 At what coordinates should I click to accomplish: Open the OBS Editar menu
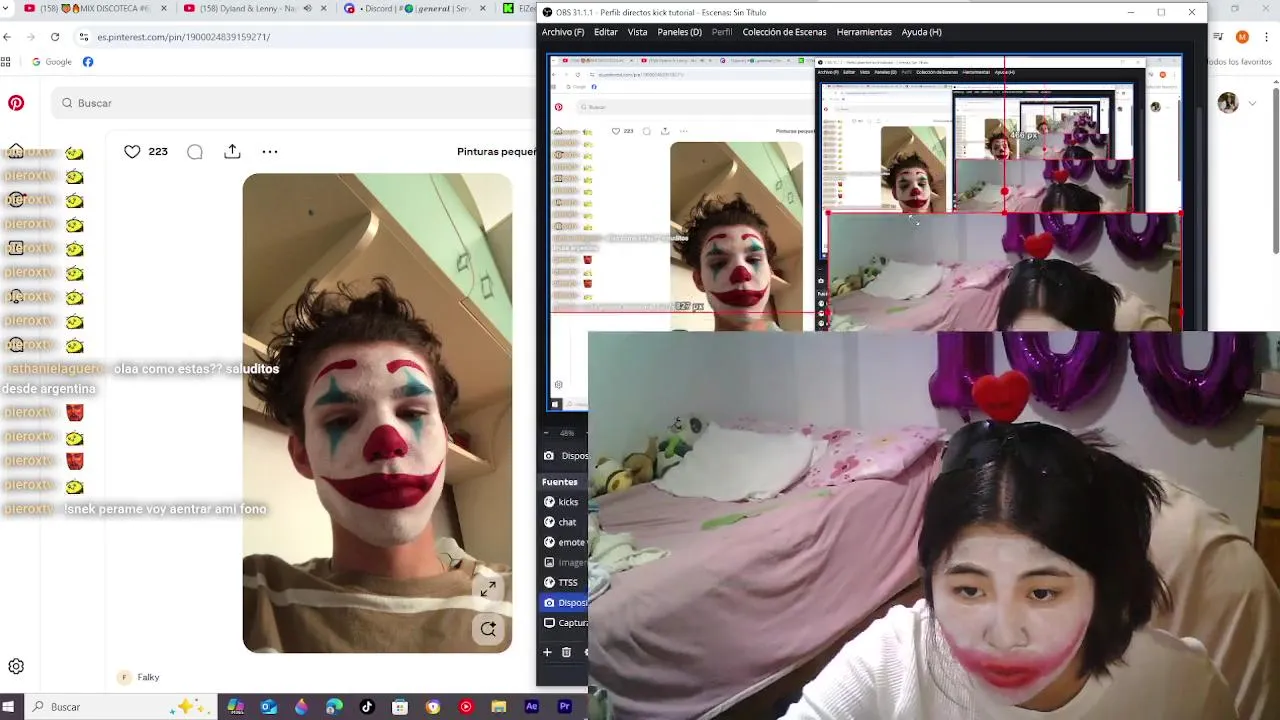click(606, 32)
